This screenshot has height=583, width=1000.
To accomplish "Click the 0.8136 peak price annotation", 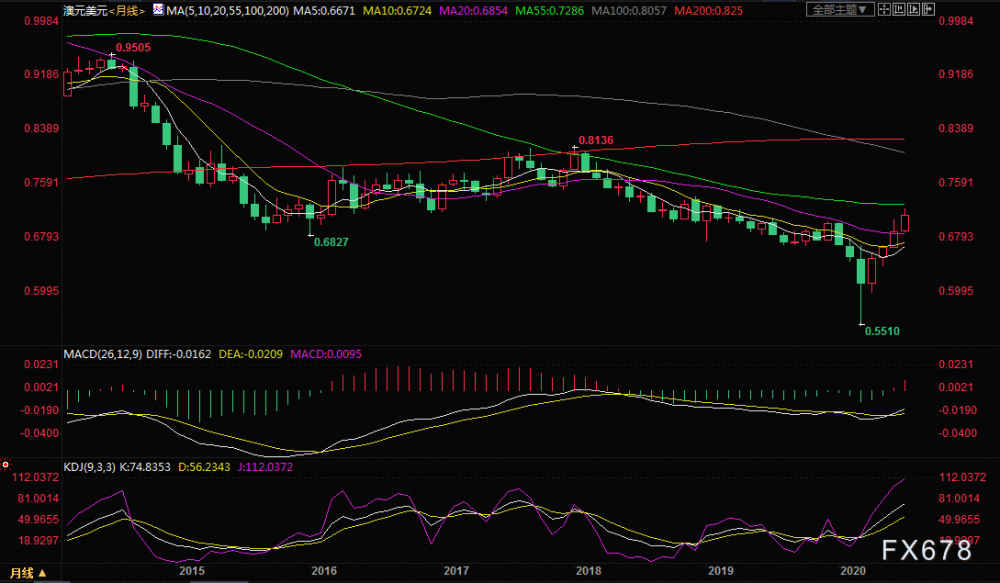I will (x=596, y=140).
